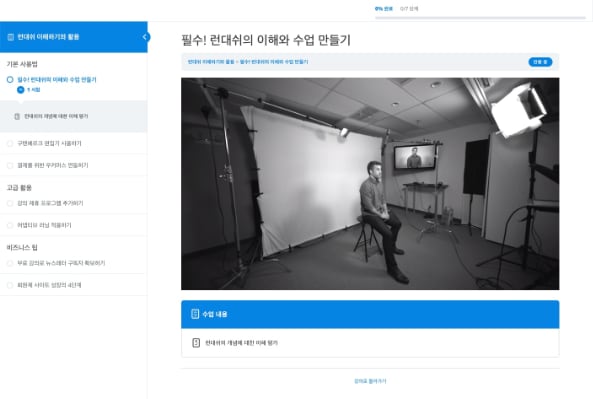Click the '0/7 단계' step counter text
The image size is (593, 399).
pos(409,9)
